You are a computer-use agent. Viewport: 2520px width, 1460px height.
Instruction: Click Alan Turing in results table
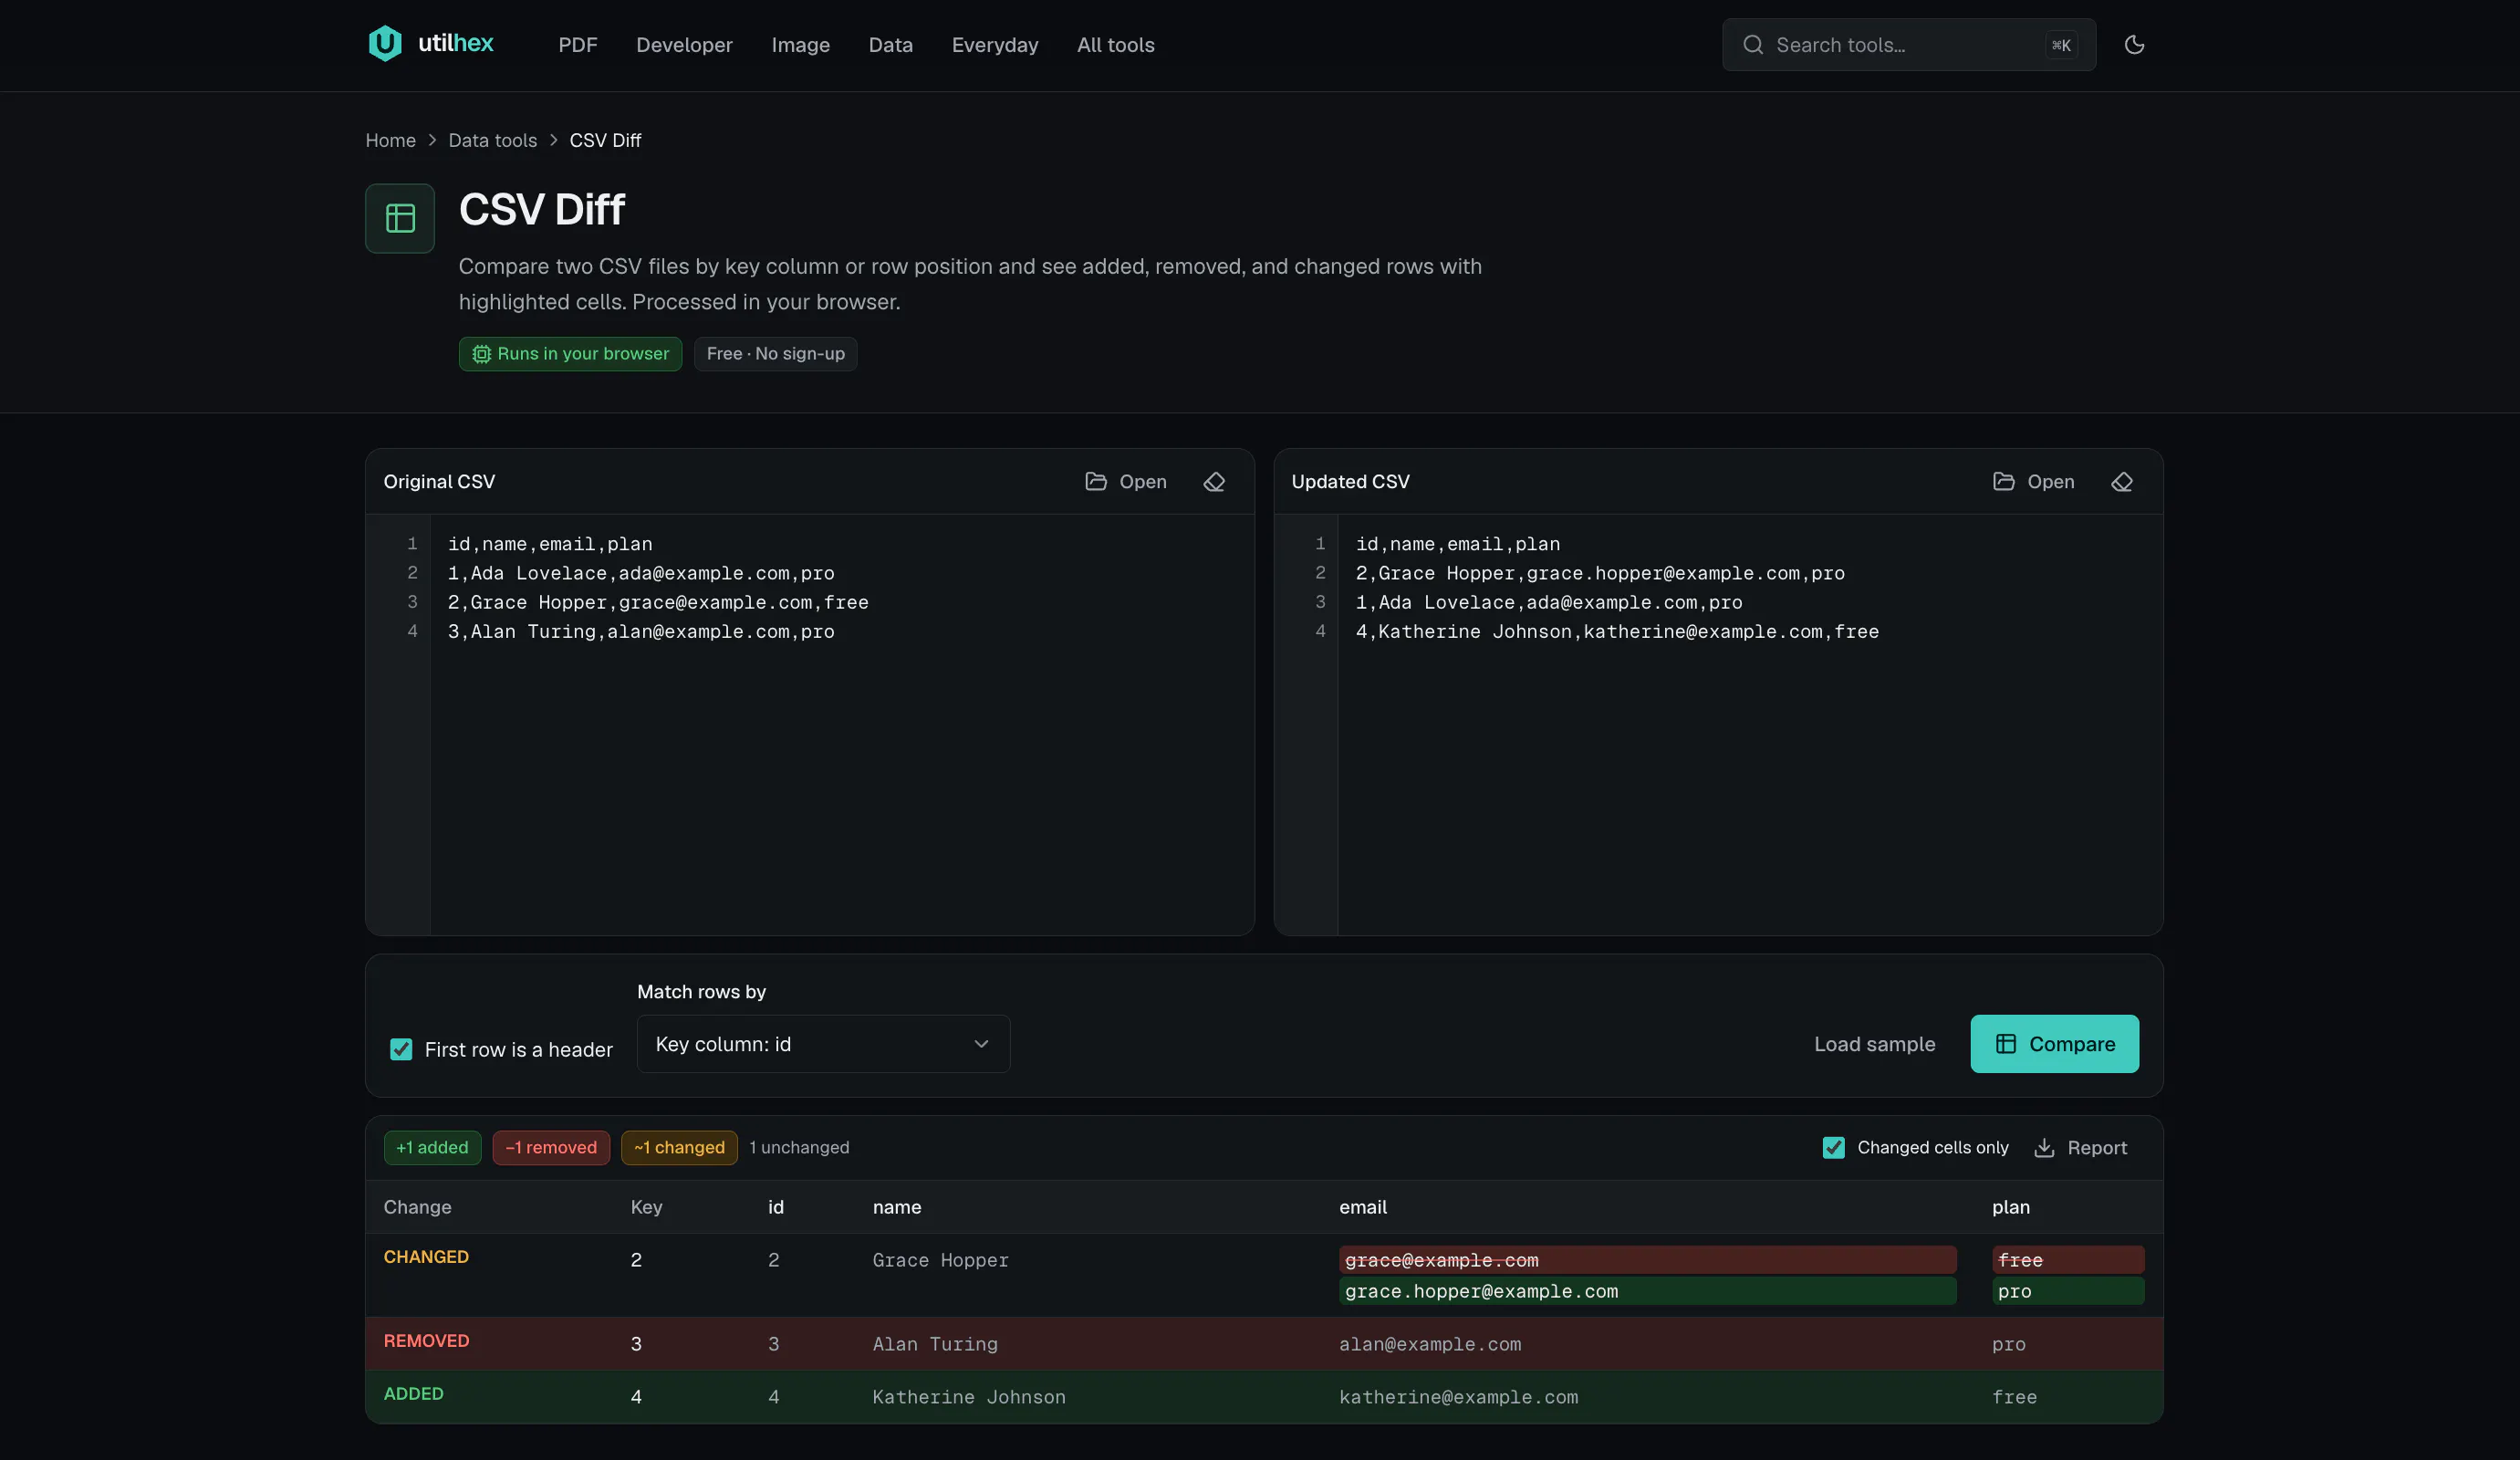(935, 1344)
